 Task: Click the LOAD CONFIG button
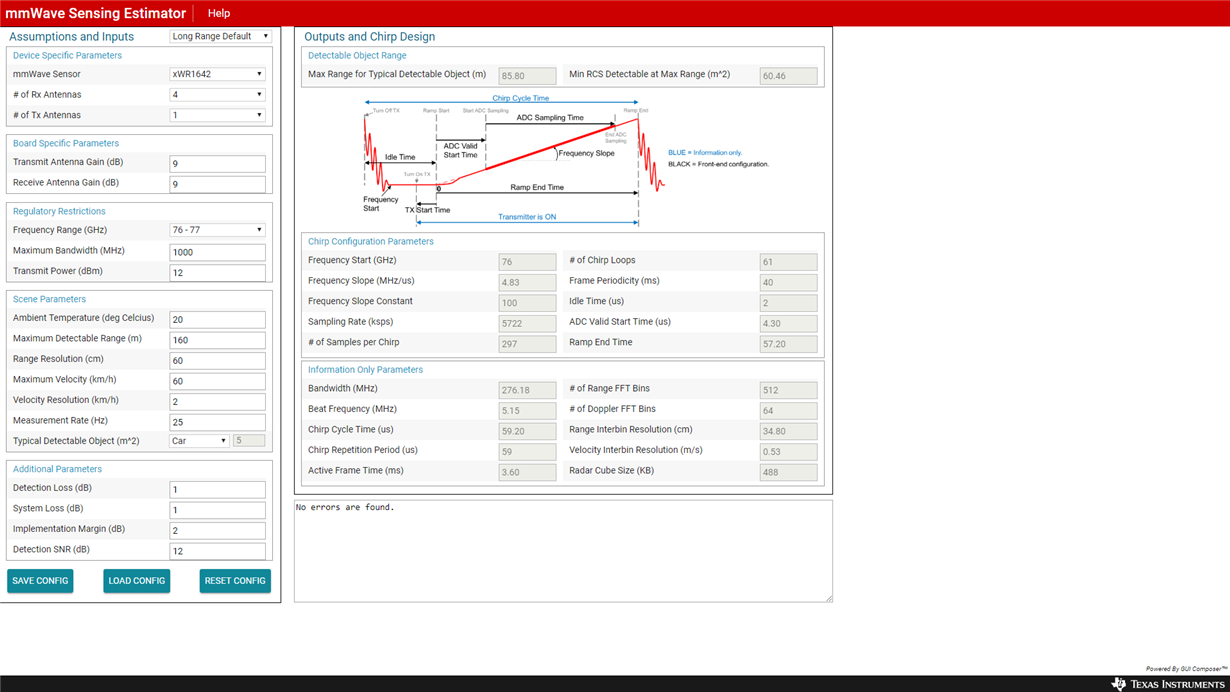[x=136, y=581]
